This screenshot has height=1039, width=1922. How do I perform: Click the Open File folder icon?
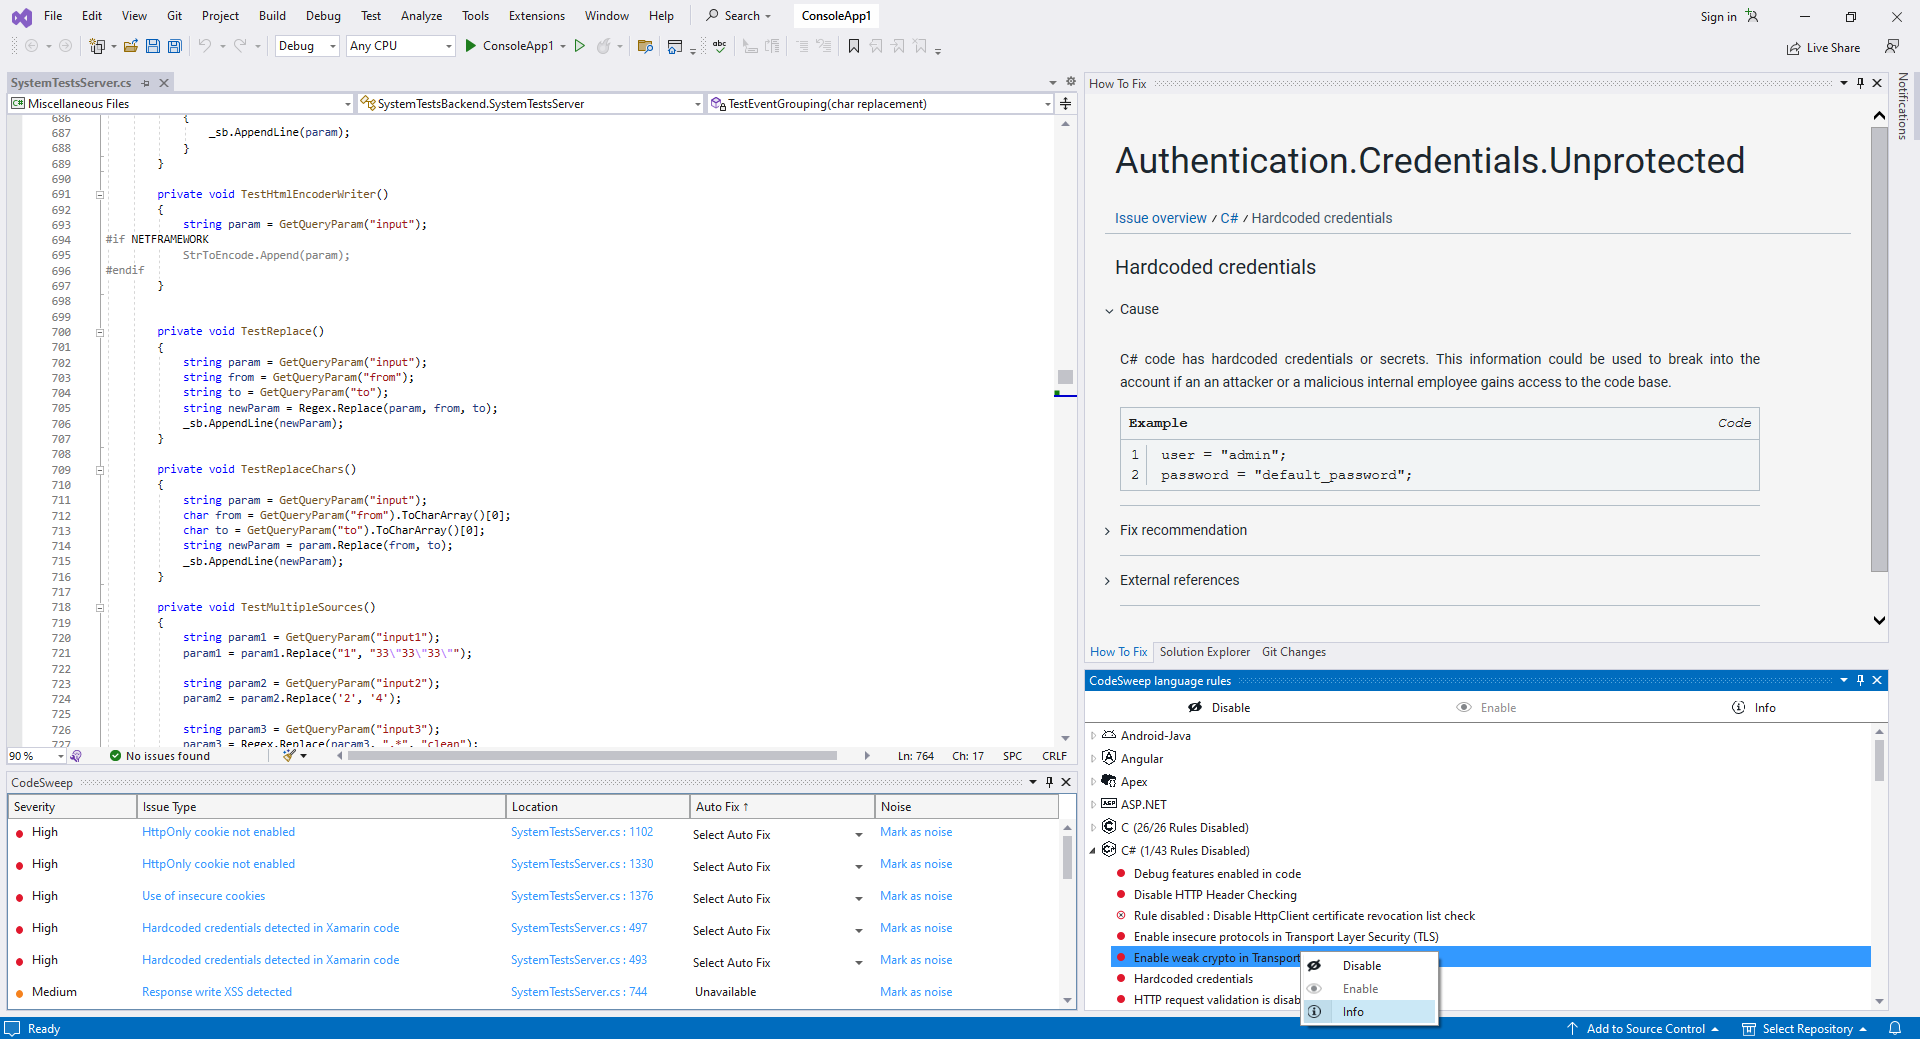point(131,46)
